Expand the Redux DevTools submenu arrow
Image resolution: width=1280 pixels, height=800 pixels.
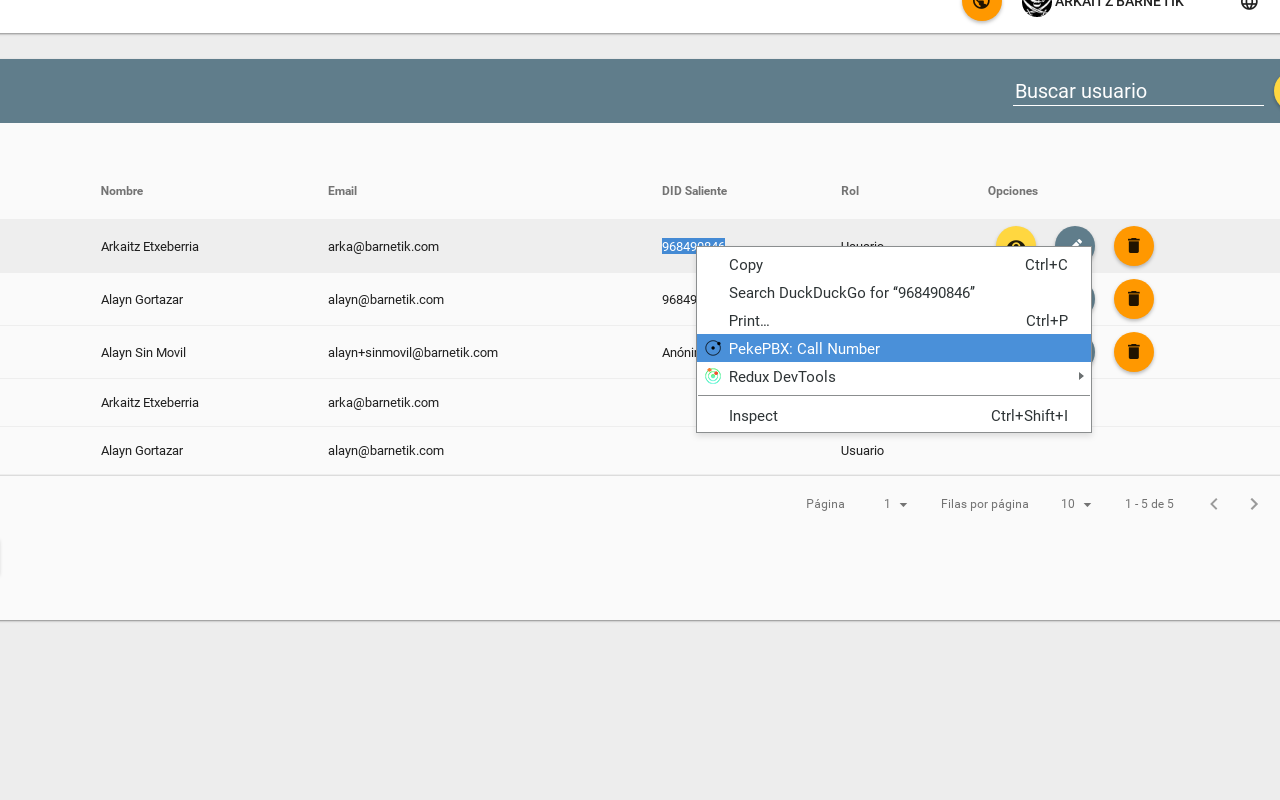pyautogui.click(x=1080, y=377)
